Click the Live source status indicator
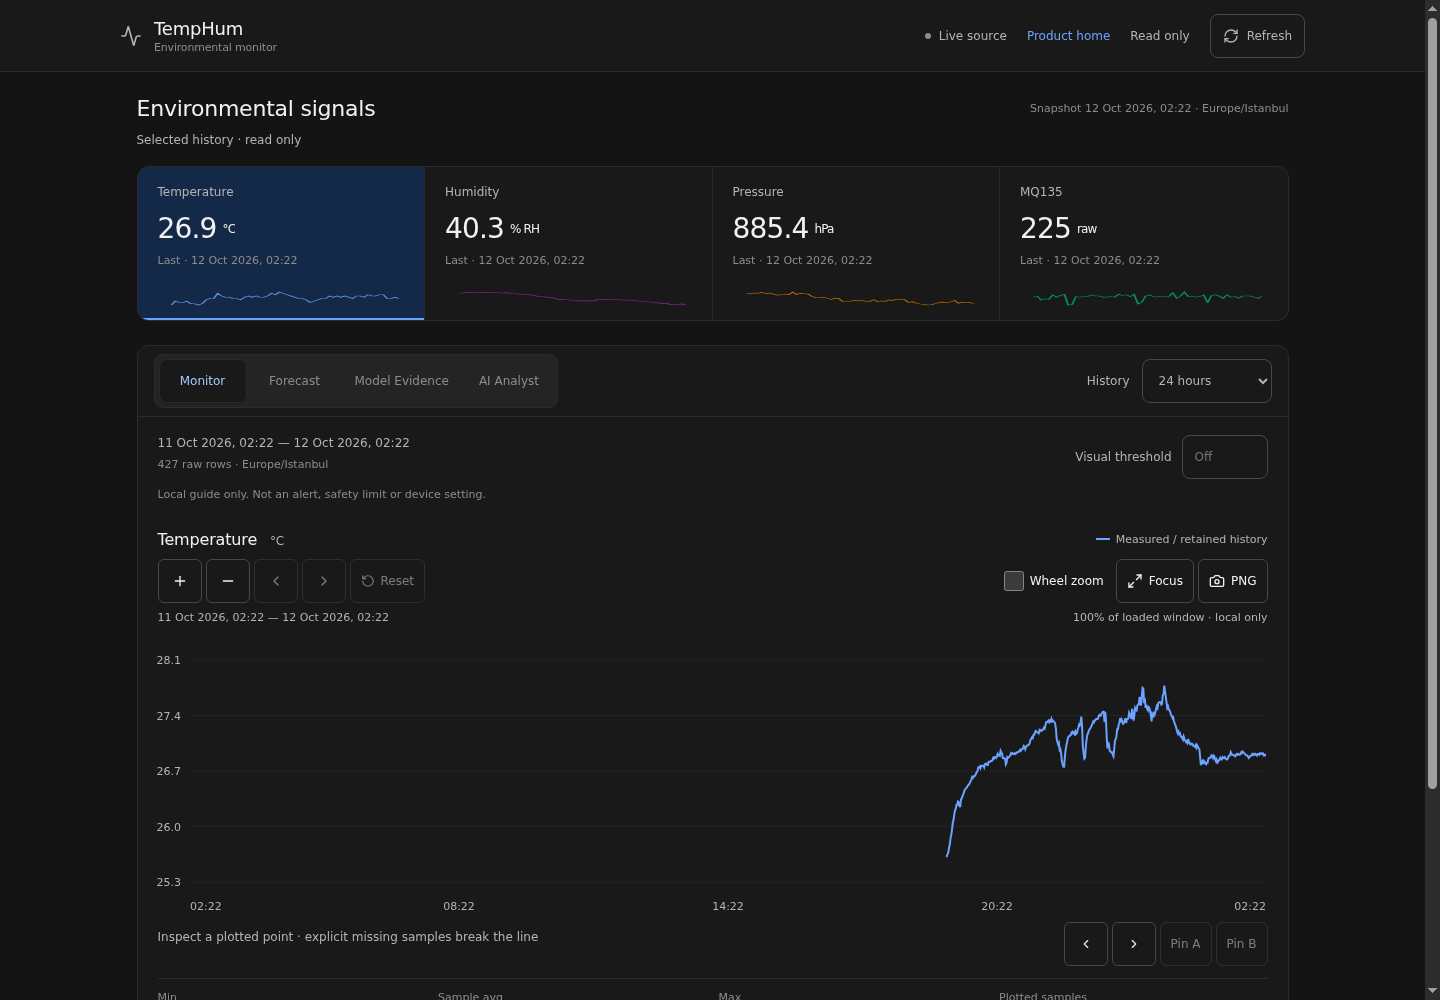1440x1000 pixels. (965, 36)
